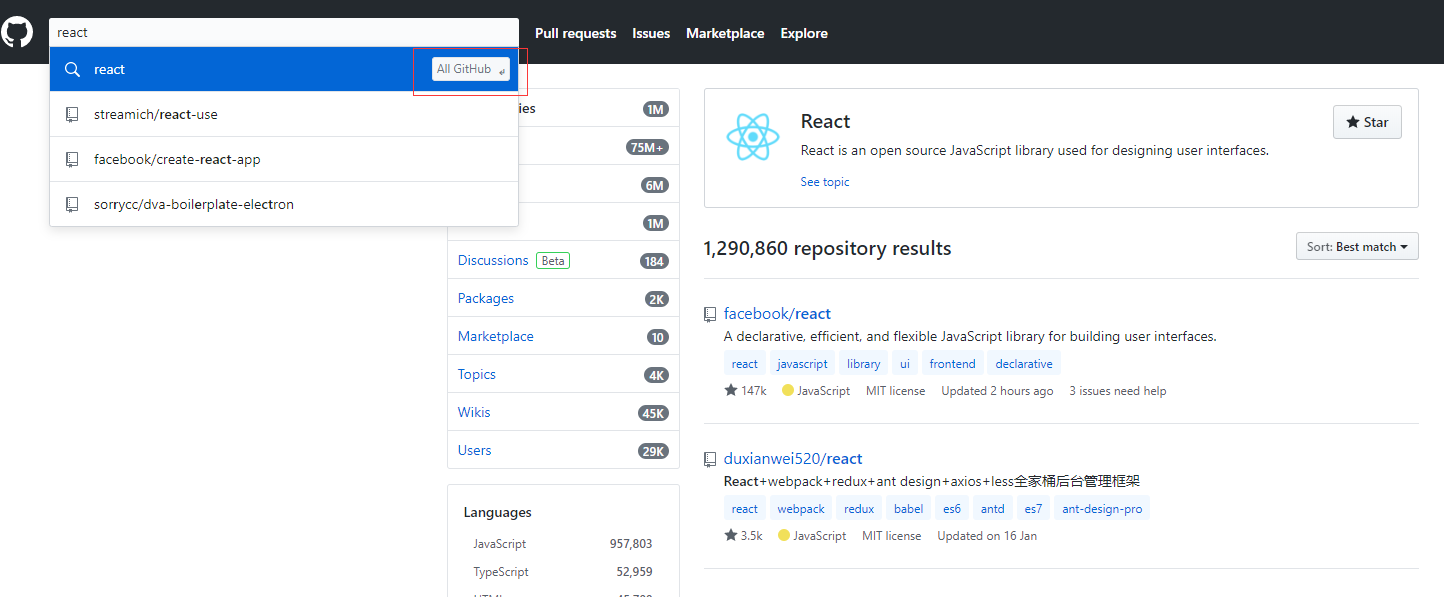Click the library topic tag
Viewport: 1444px width, 597px height.
pyautogui.click(x=864, y=364)
